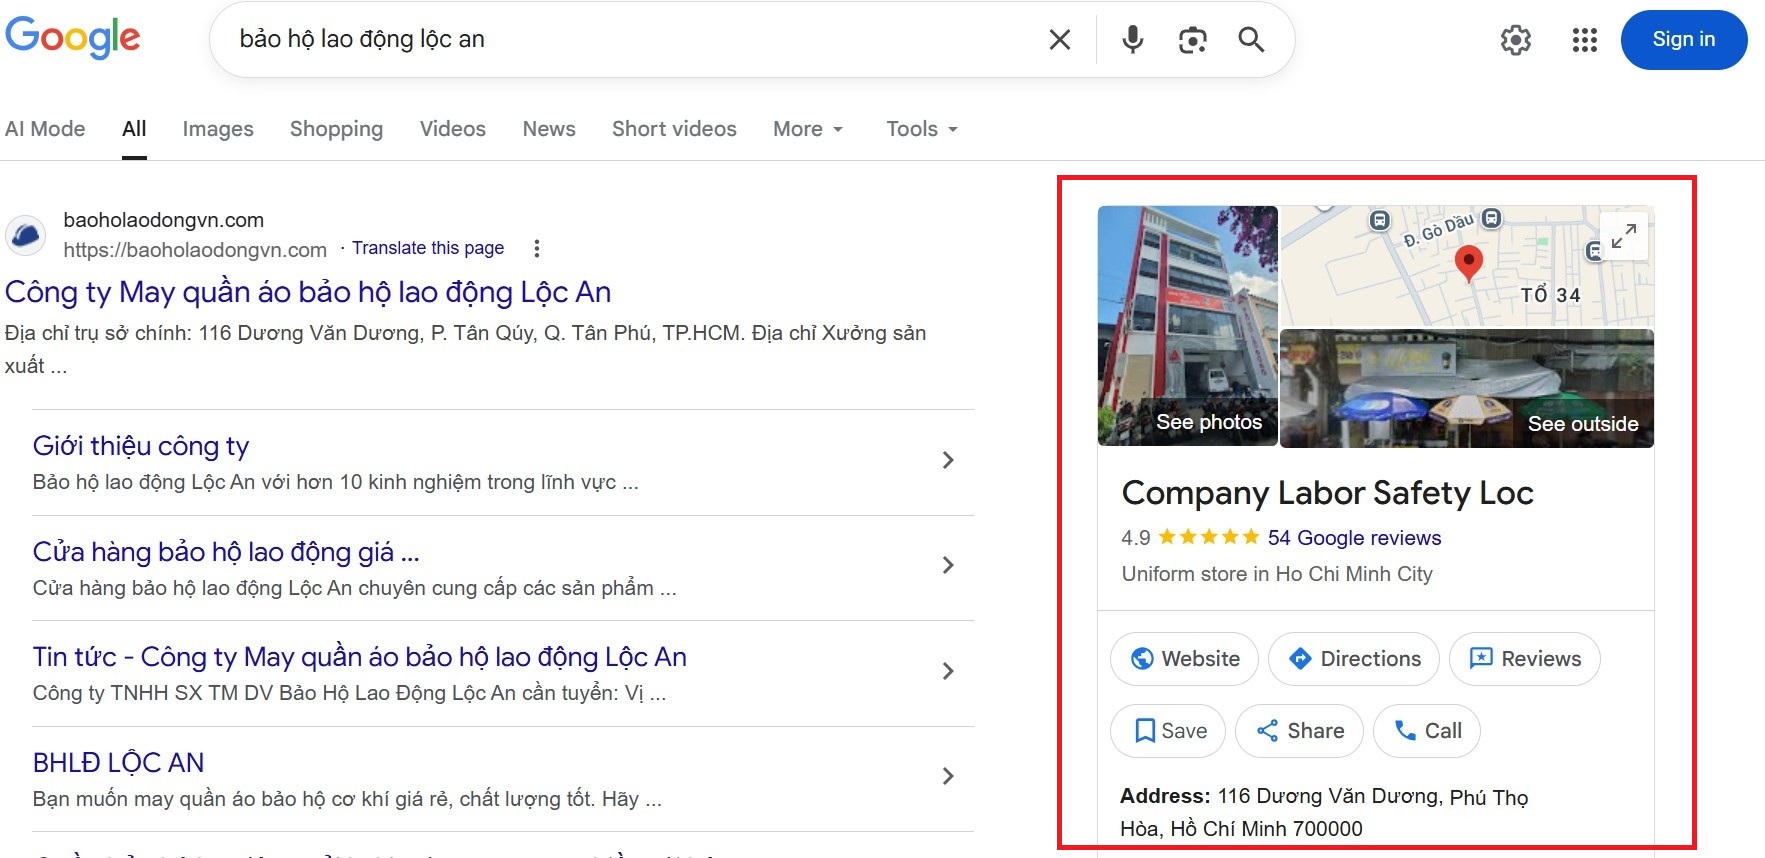Click Translate this page link
The height and width of the screenshot is (858, 1765).
428,248
